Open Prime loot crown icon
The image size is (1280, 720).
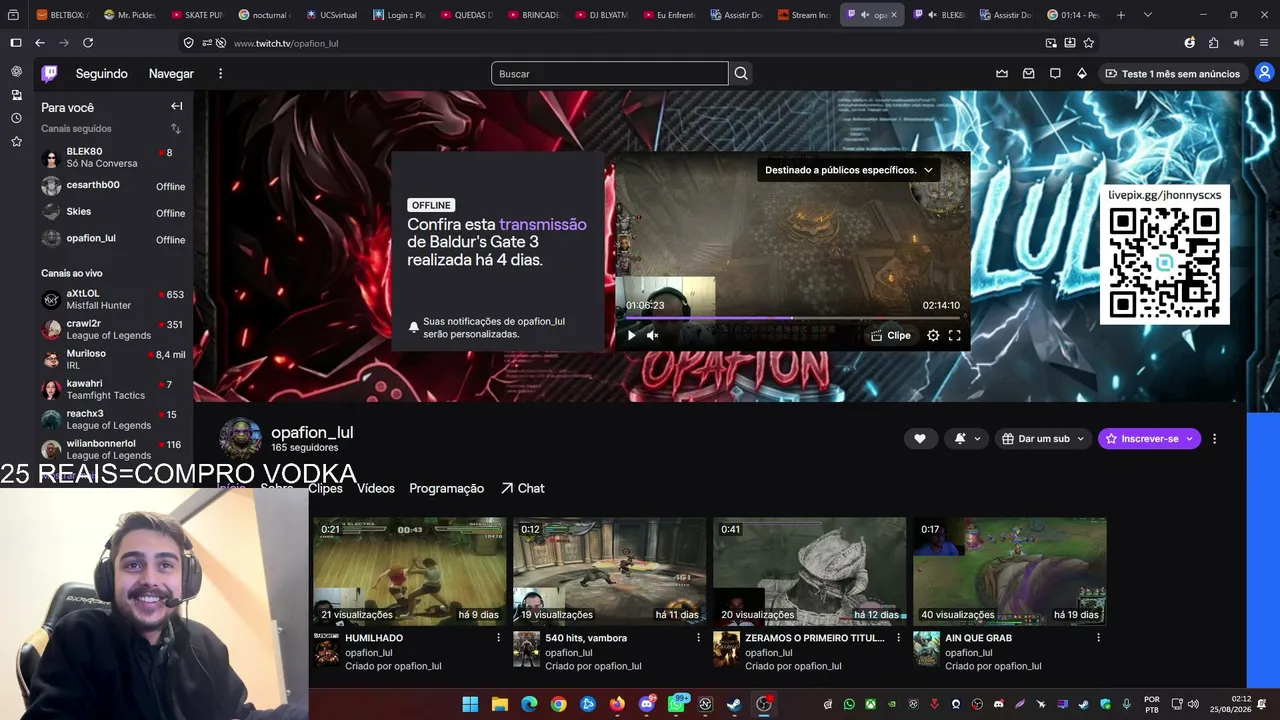click(x=1002, y=73)
